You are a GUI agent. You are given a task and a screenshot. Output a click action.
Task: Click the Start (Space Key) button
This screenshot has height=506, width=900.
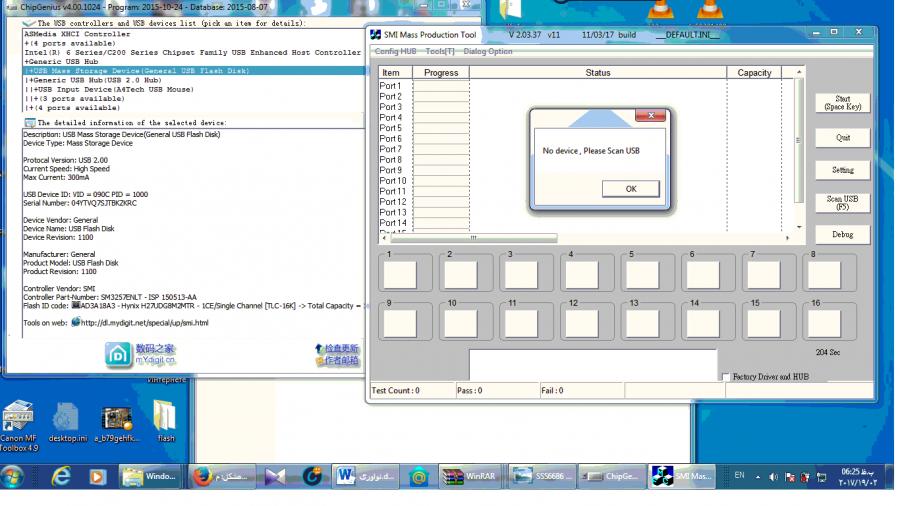[x=842, y=103]
